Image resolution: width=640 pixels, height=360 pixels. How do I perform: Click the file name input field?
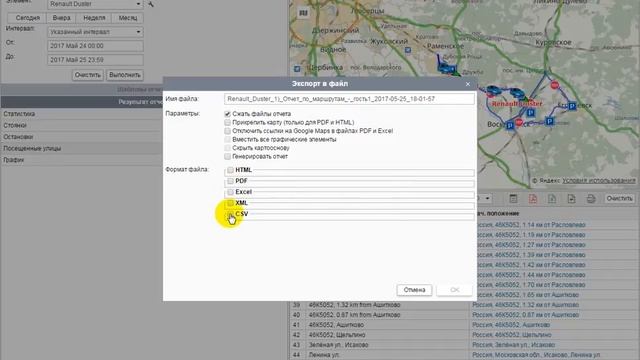[x=349, y=99]
